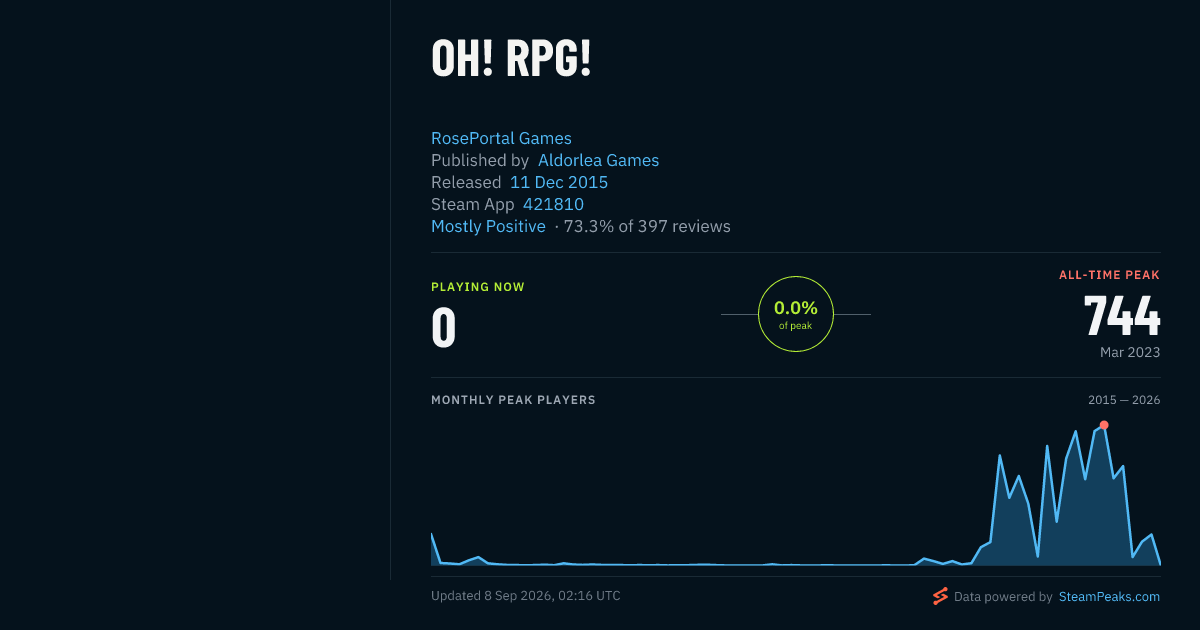
Task: Click the Updated 8 Sep 2026 timestamp
Action: click(x=526, y=596)
